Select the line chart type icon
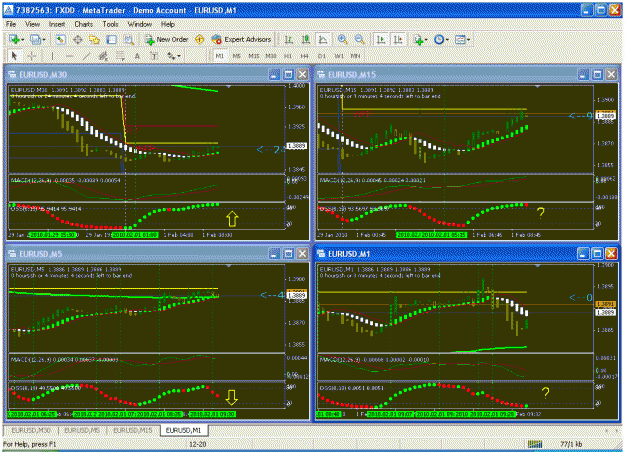Screen dimensions: 625x452 [323, 39]
